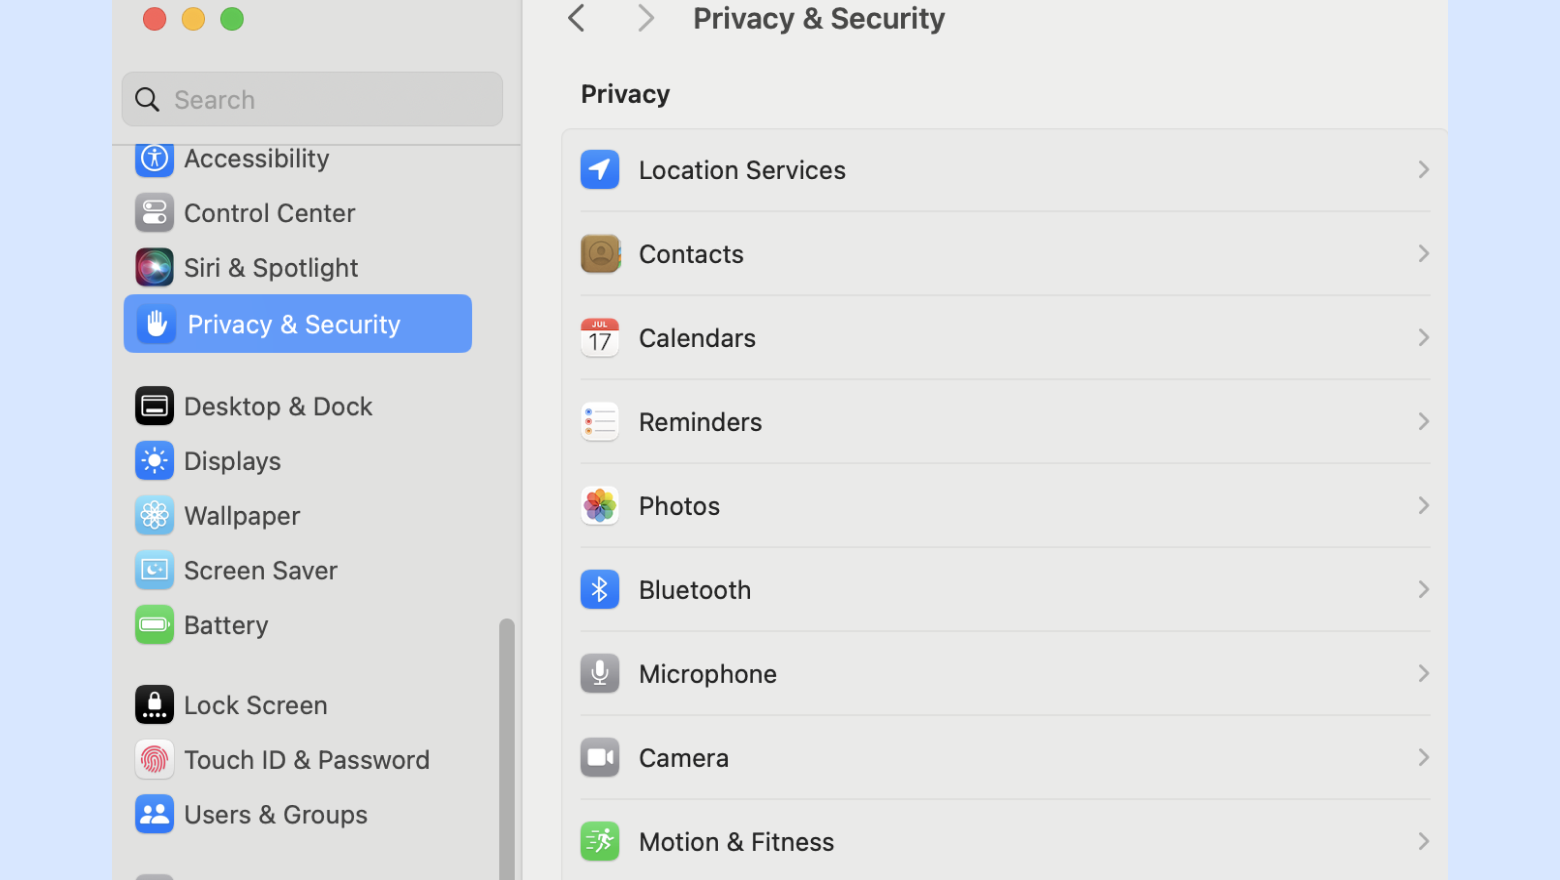The width and height of the screenshot is (1560, 880).
Task: Click the sidebar vertical scrollbar
Action: click(507, 749)
